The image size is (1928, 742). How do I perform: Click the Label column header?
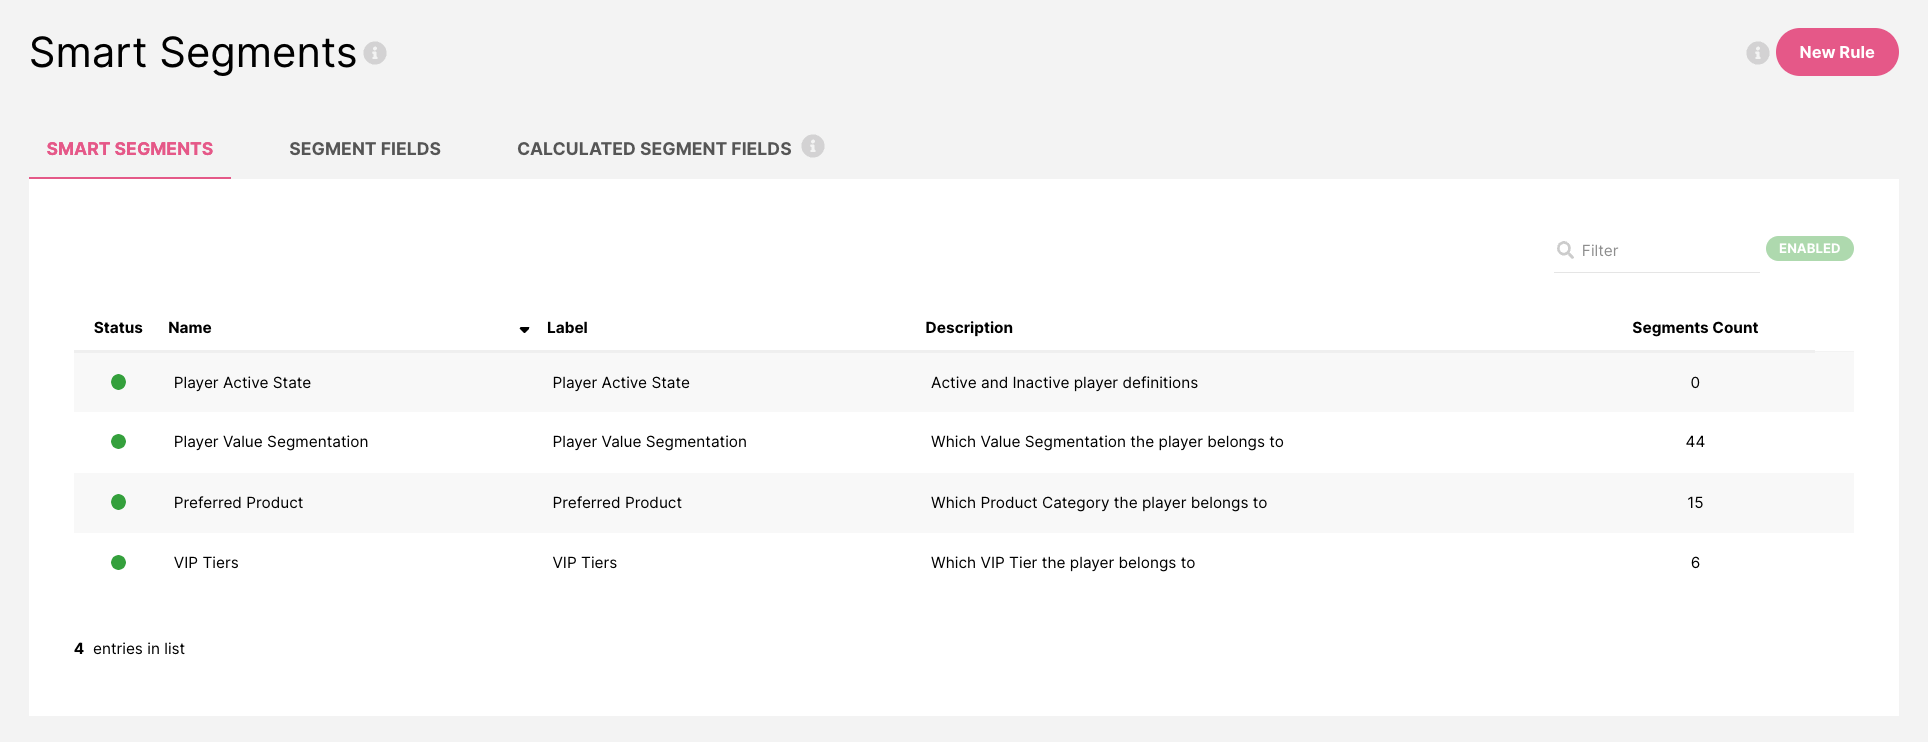point(567,328)
